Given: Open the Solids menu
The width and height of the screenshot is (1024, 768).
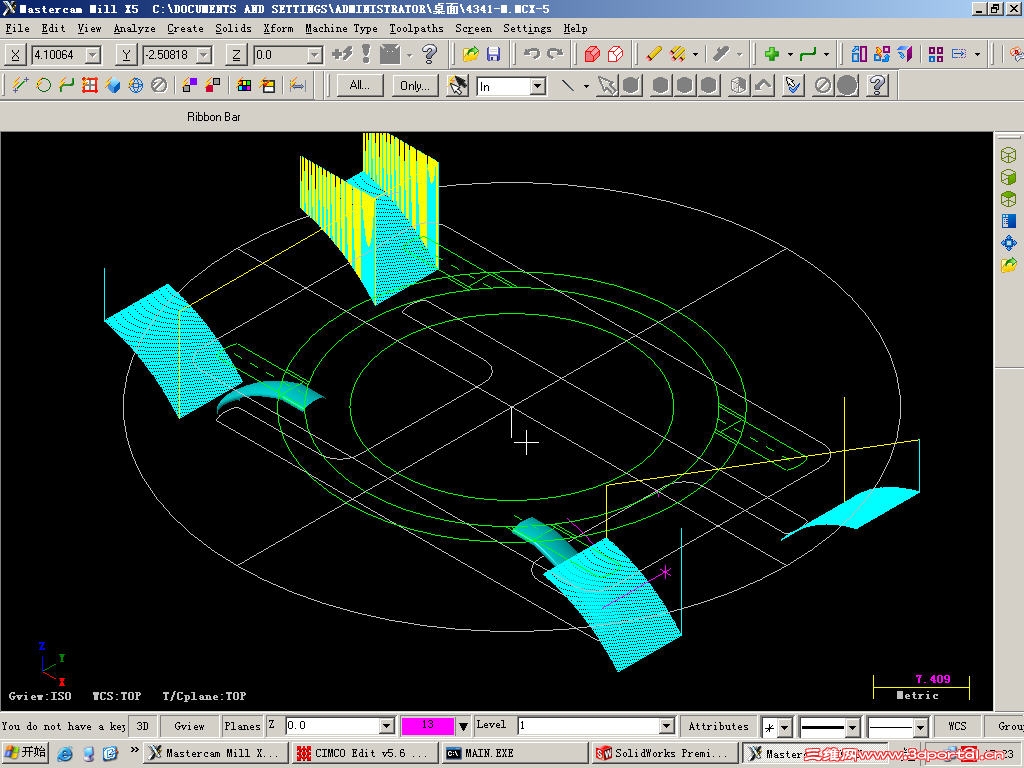Looking at the screenshot, I should point(233,28).
